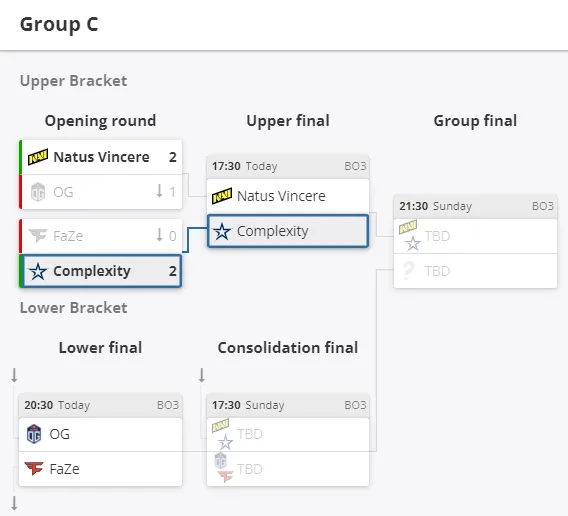Viewport: 568px width, 516px height.
Task: Click the FaZe logo in Opening round
Action: click(x=38, y=236)
